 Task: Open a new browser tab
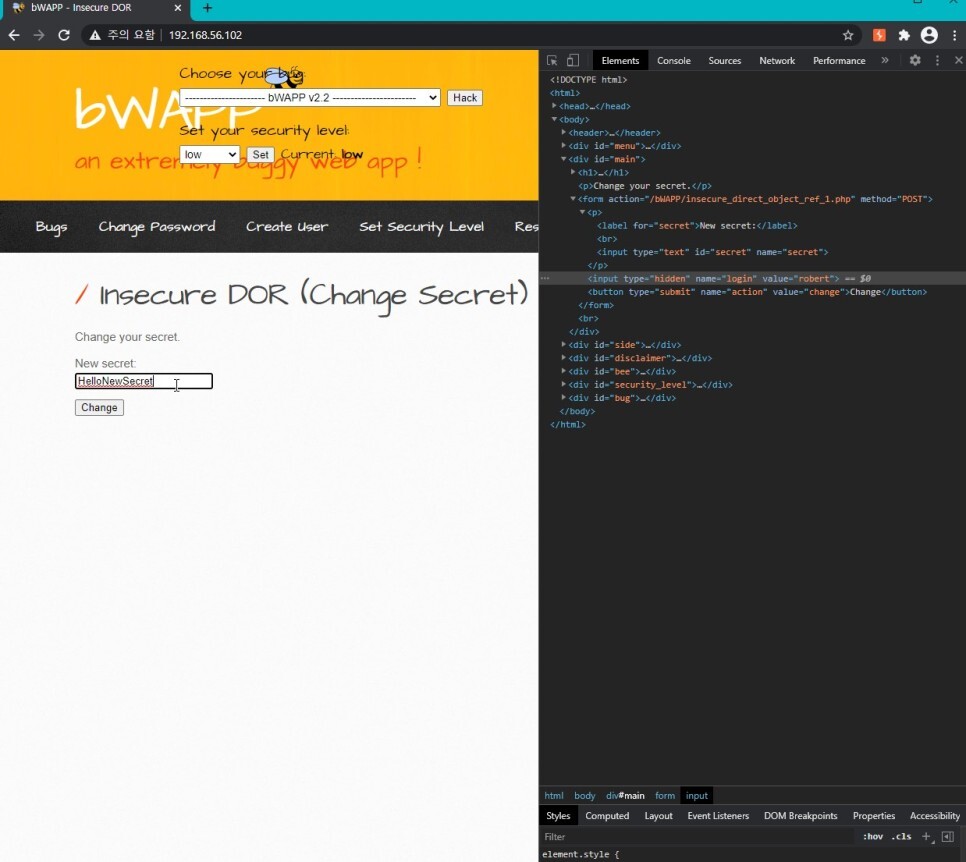click(x=208, y=8)
